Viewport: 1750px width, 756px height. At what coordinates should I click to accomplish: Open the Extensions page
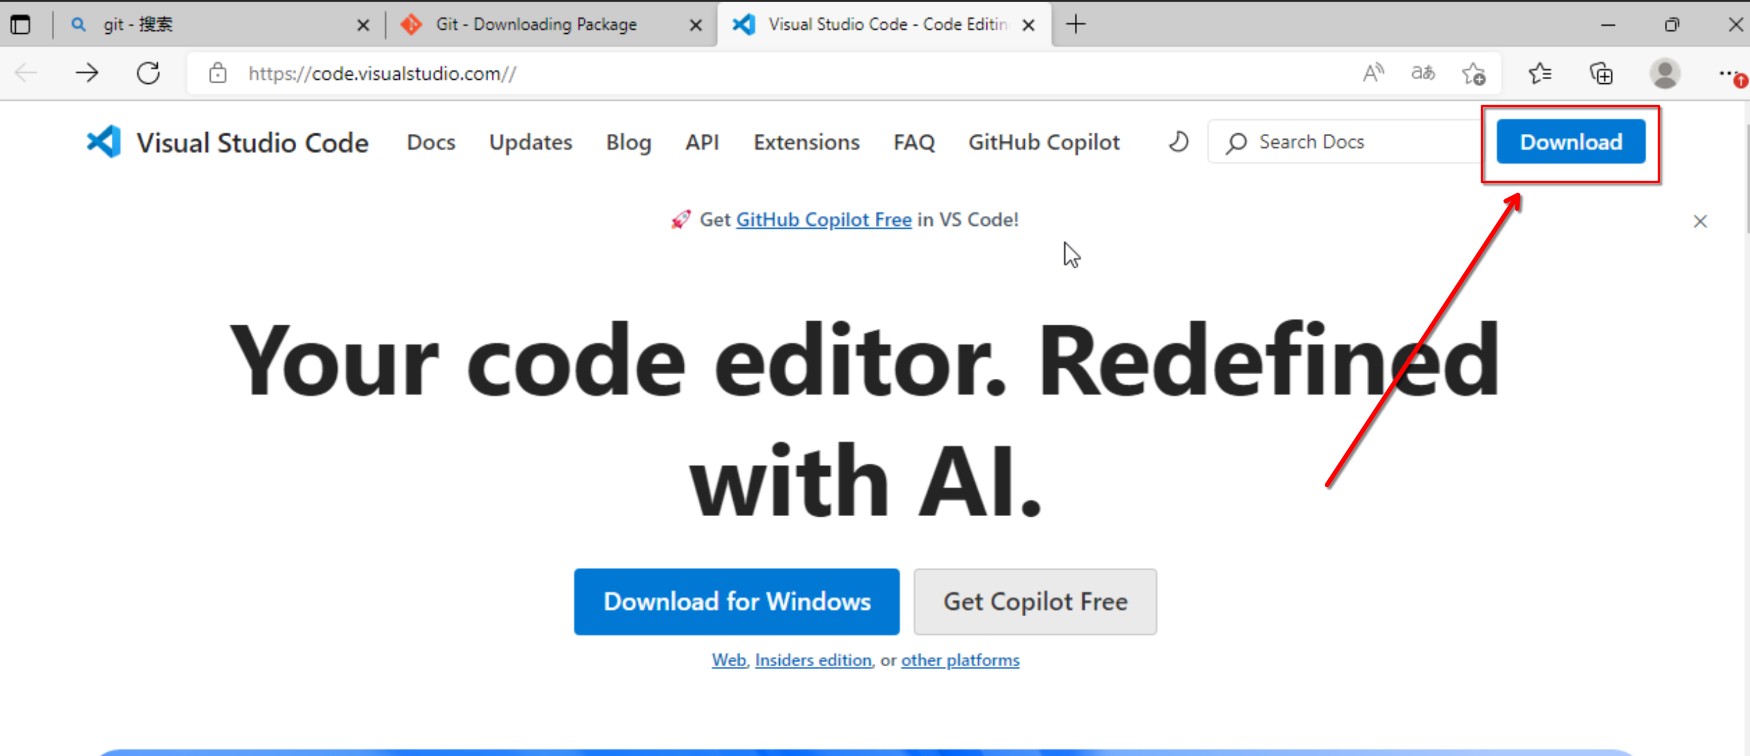tap(807, 142)
